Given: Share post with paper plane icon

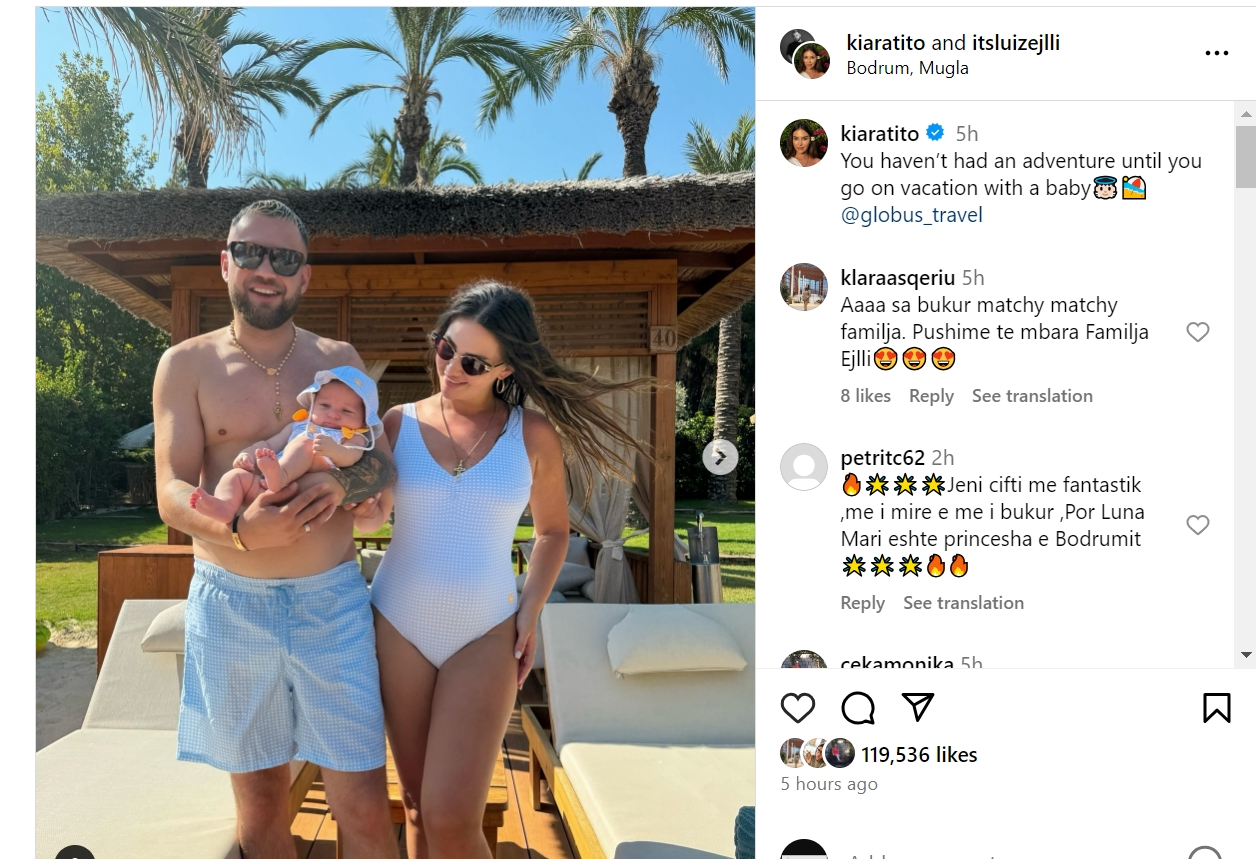Looking at the screenshot, I should (918, 707).
